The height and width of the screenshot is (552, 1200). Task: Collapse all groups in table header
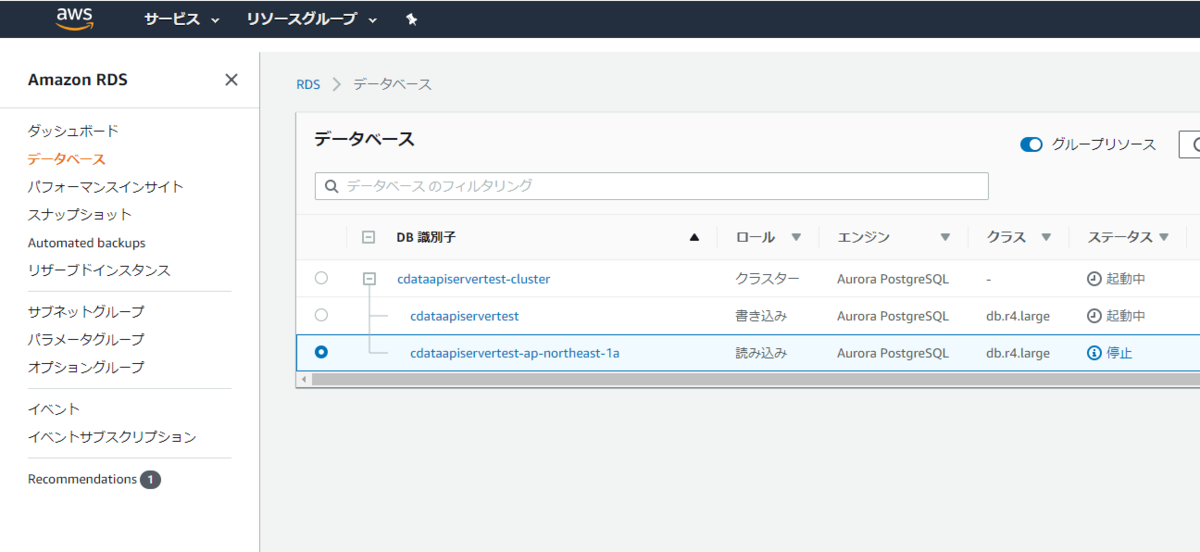pyautogui.click(x=368, y=238)
